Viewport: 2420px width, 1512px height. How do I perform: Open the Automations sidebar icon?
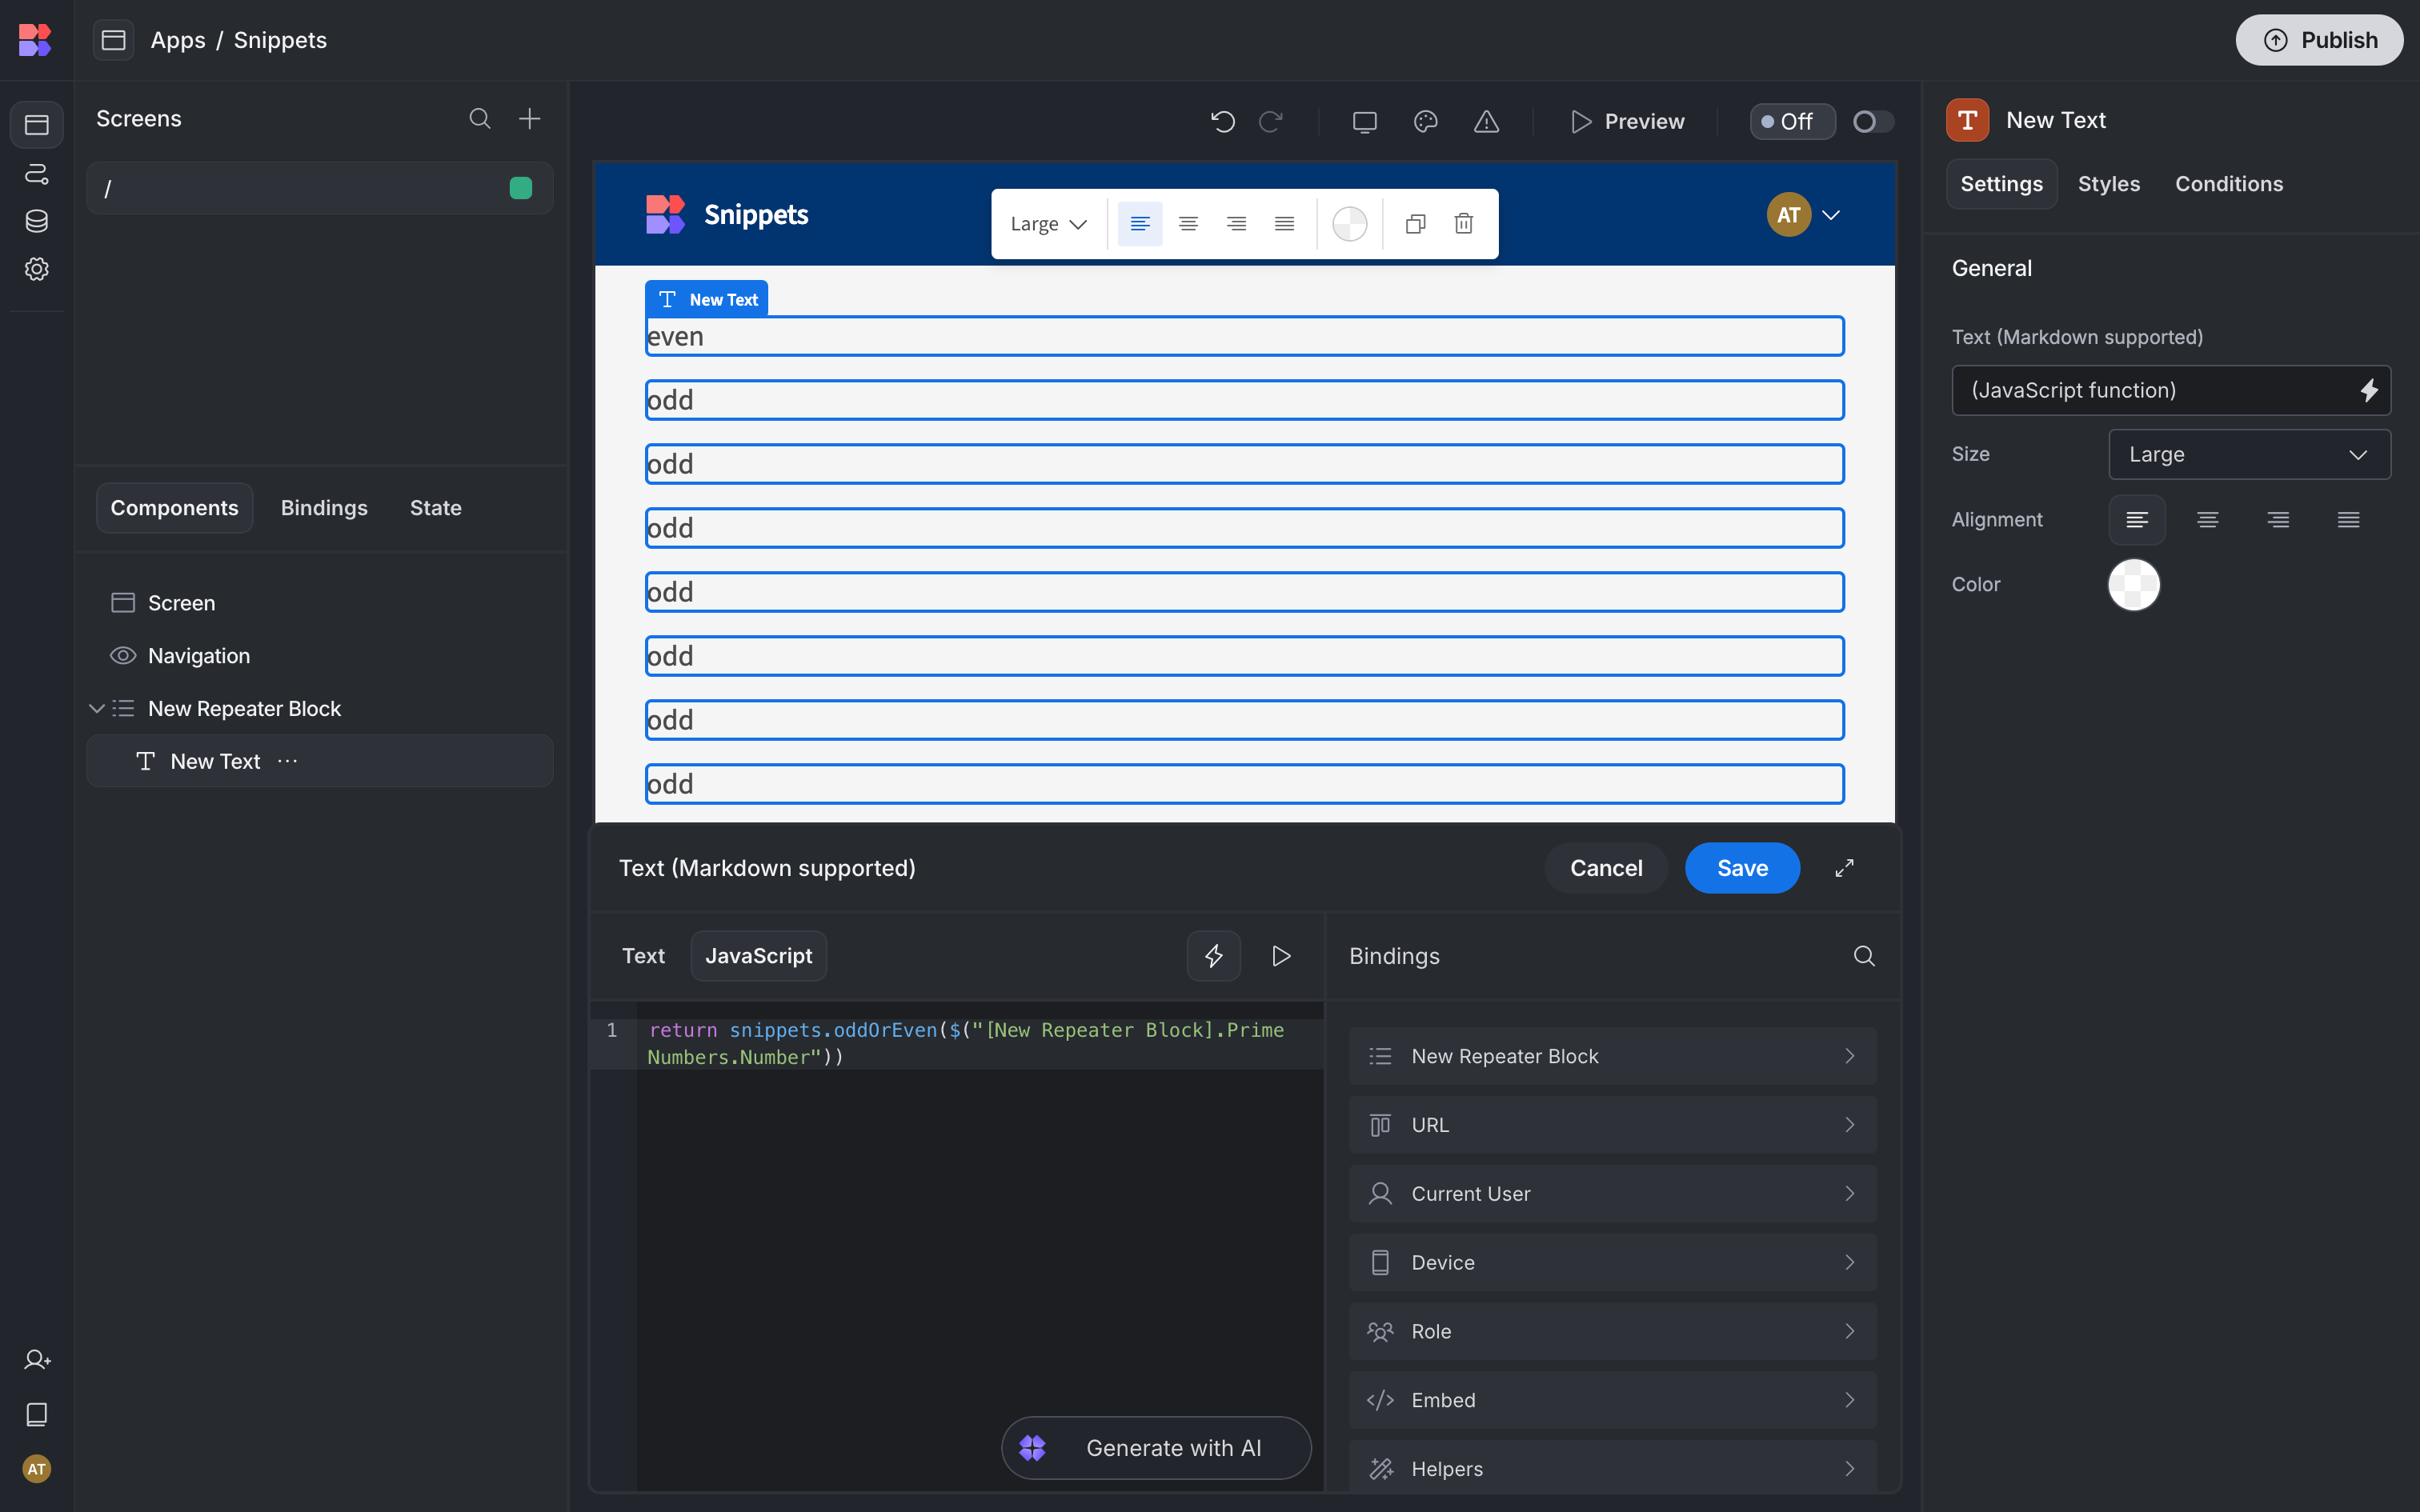click(x=37, y=173)
